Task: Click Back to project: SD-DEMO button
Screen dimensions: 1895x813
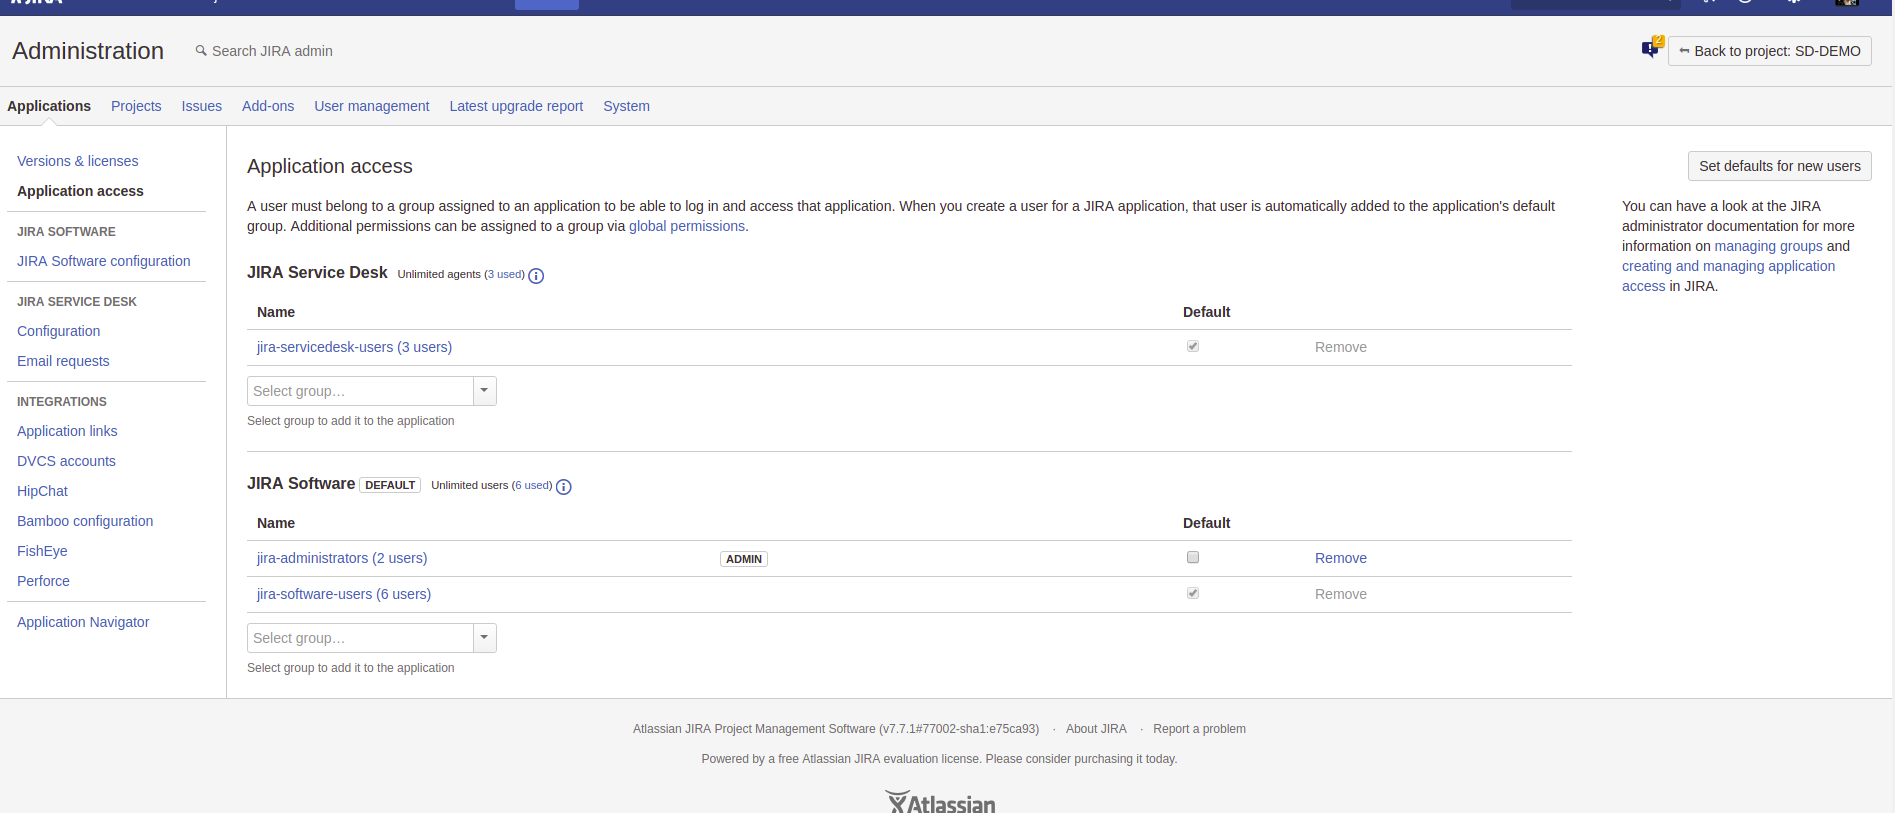Action: click(1769, 51)
